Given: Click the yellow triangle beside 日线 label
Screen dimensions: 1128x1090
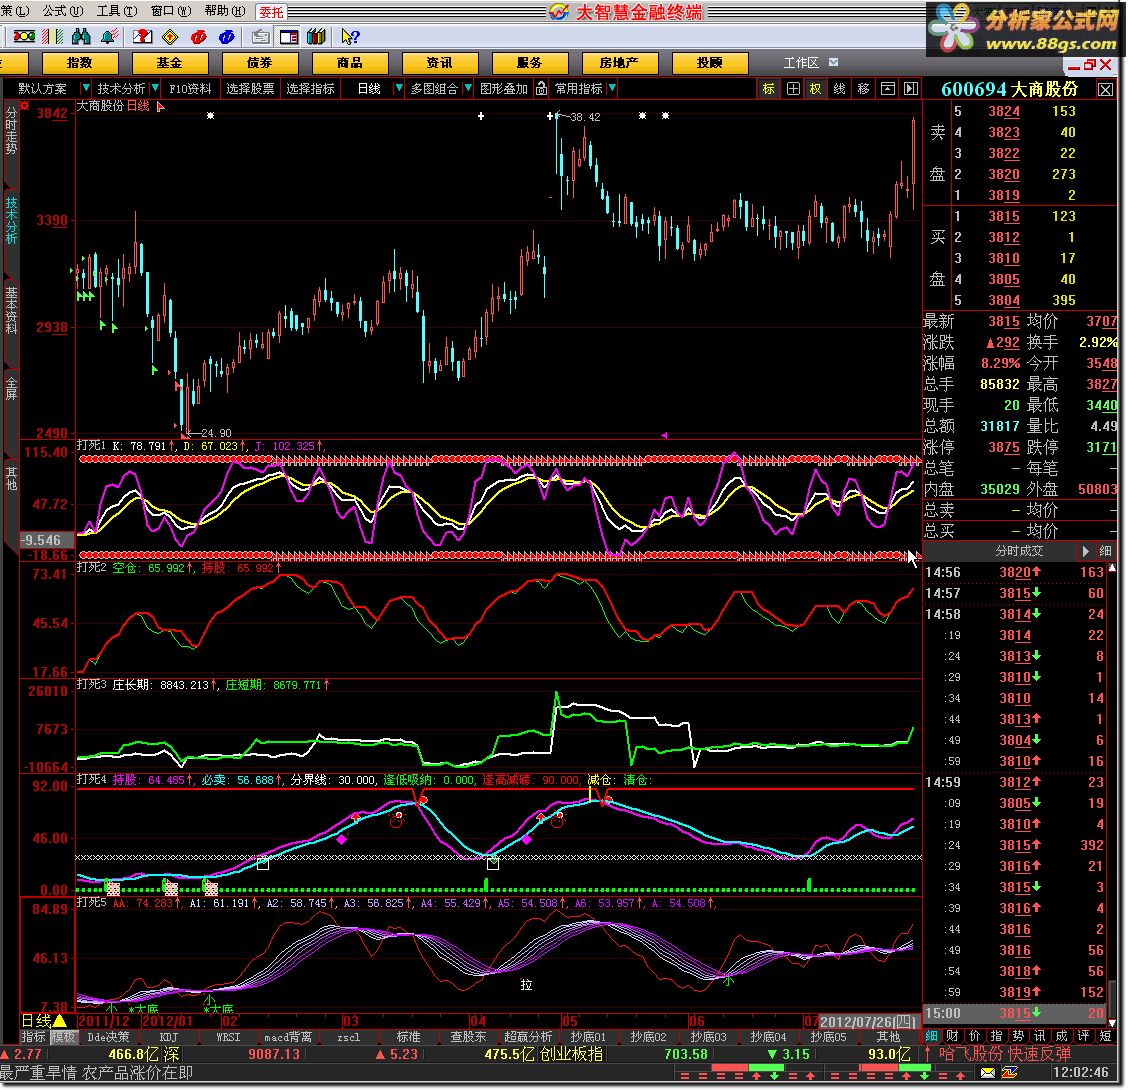Looking at the screenshot, I should [60, 1020].
